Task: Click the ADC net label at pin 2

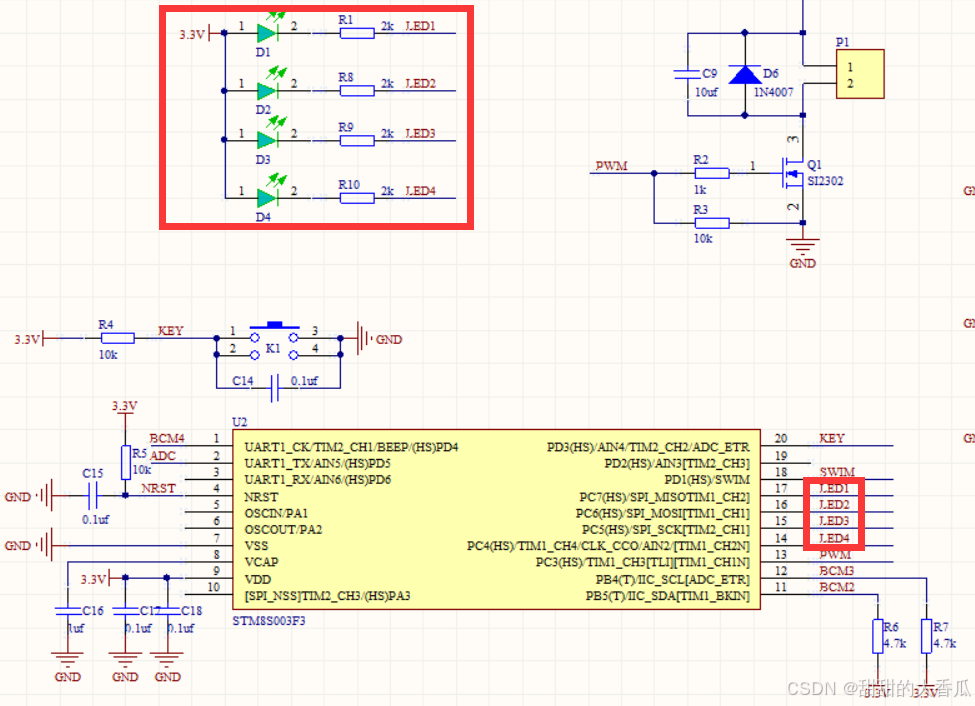Action: [x=163, y=455]
